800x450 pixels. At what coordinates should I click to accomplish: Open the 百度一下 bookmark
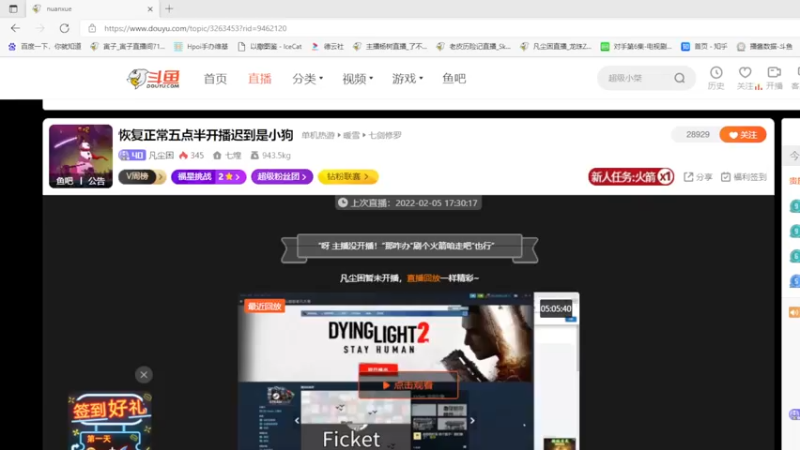(45, 46)
